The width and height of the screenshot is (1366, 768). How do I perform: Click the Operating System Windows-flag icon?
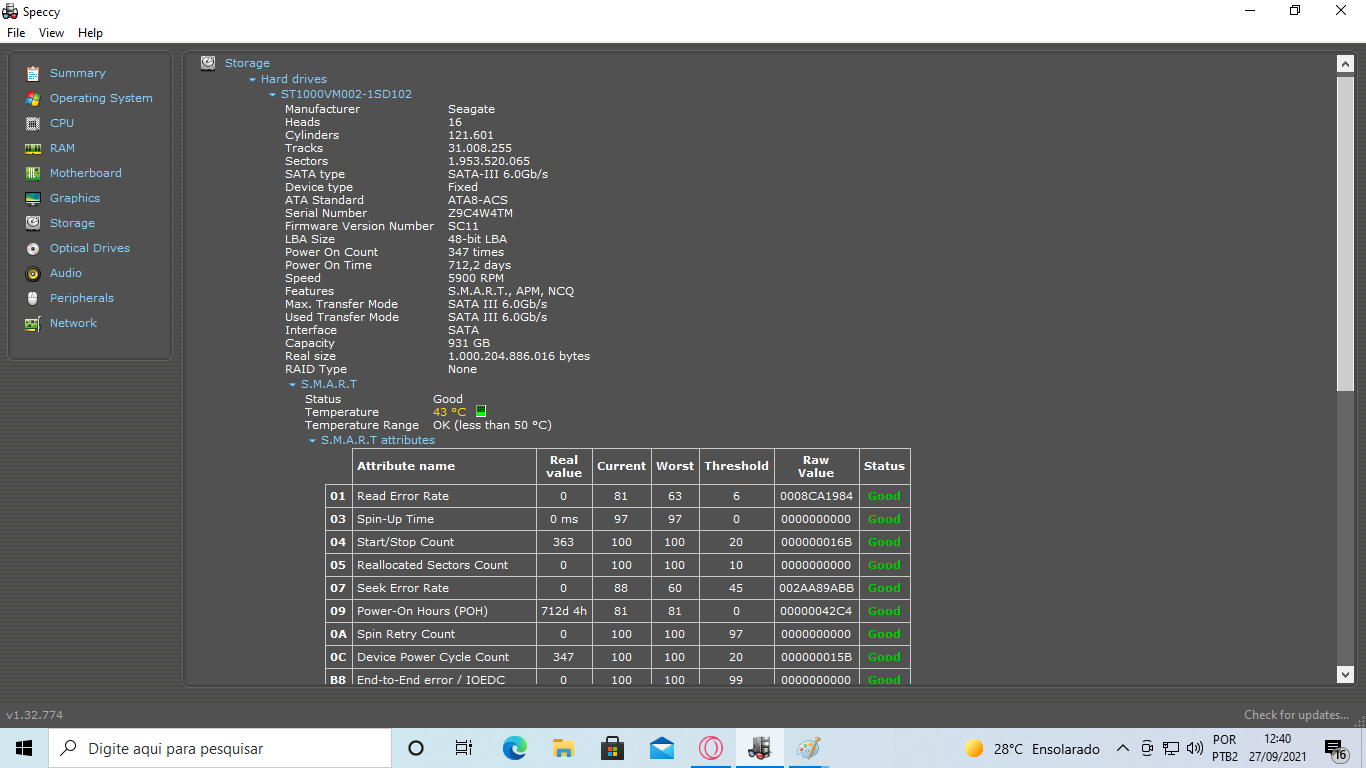coord(33,98)
